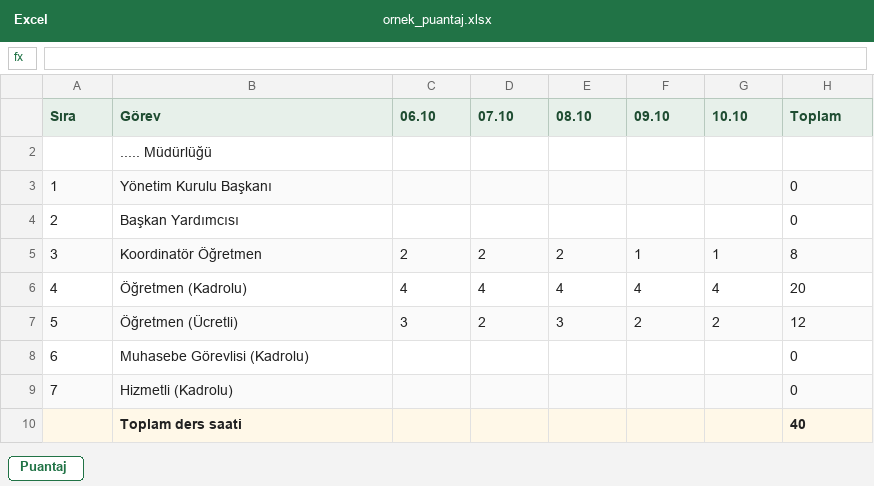Click the '09.10' date header cell
Image resolution: width=874 pixels, height=486 pixels.
pos(666,118)
